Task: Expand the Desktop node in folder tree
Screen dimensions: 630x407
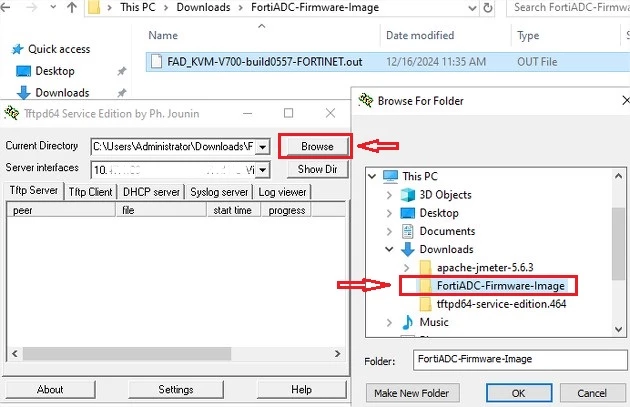Action: [x=389, y=213]
